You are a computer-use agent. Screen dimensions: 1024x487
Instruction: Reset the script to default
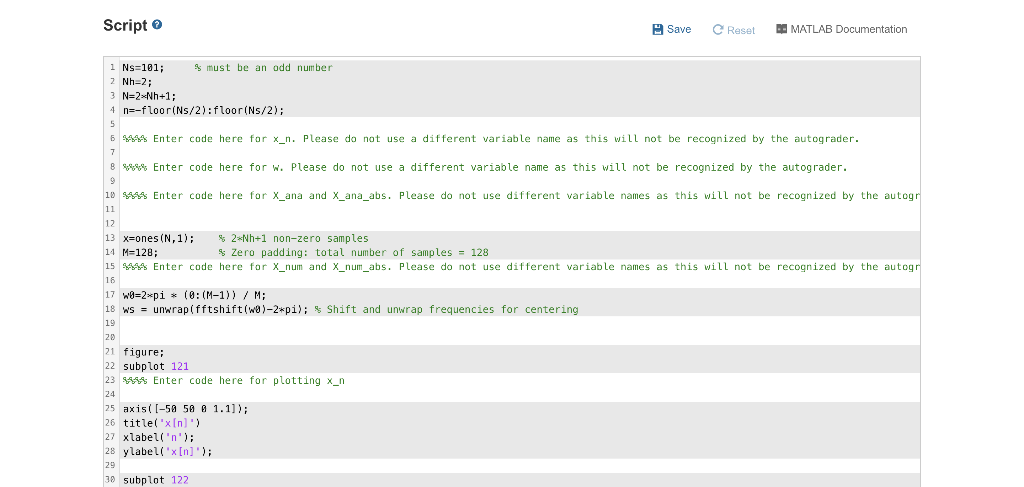click(x=733, y=30)
